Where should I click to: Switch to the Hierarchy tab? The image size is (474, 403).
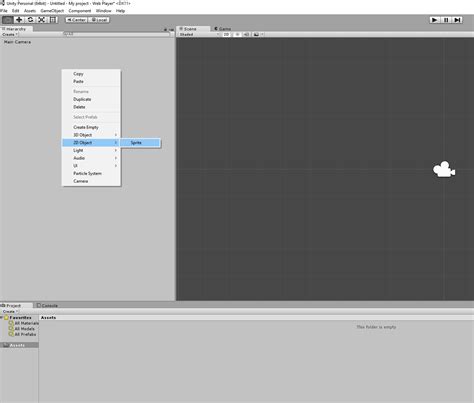pos(16,29)
